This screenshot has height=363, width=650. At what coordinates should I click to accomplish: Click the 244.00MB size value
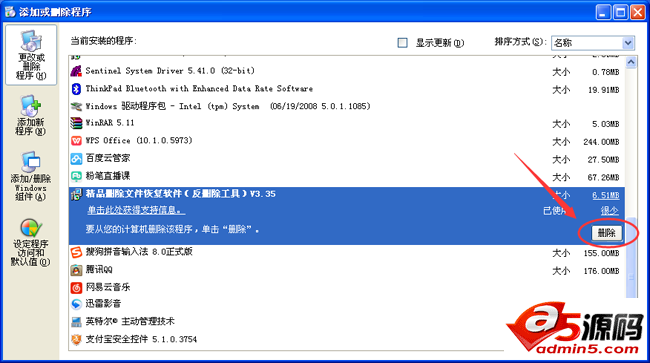coord(601,142)
